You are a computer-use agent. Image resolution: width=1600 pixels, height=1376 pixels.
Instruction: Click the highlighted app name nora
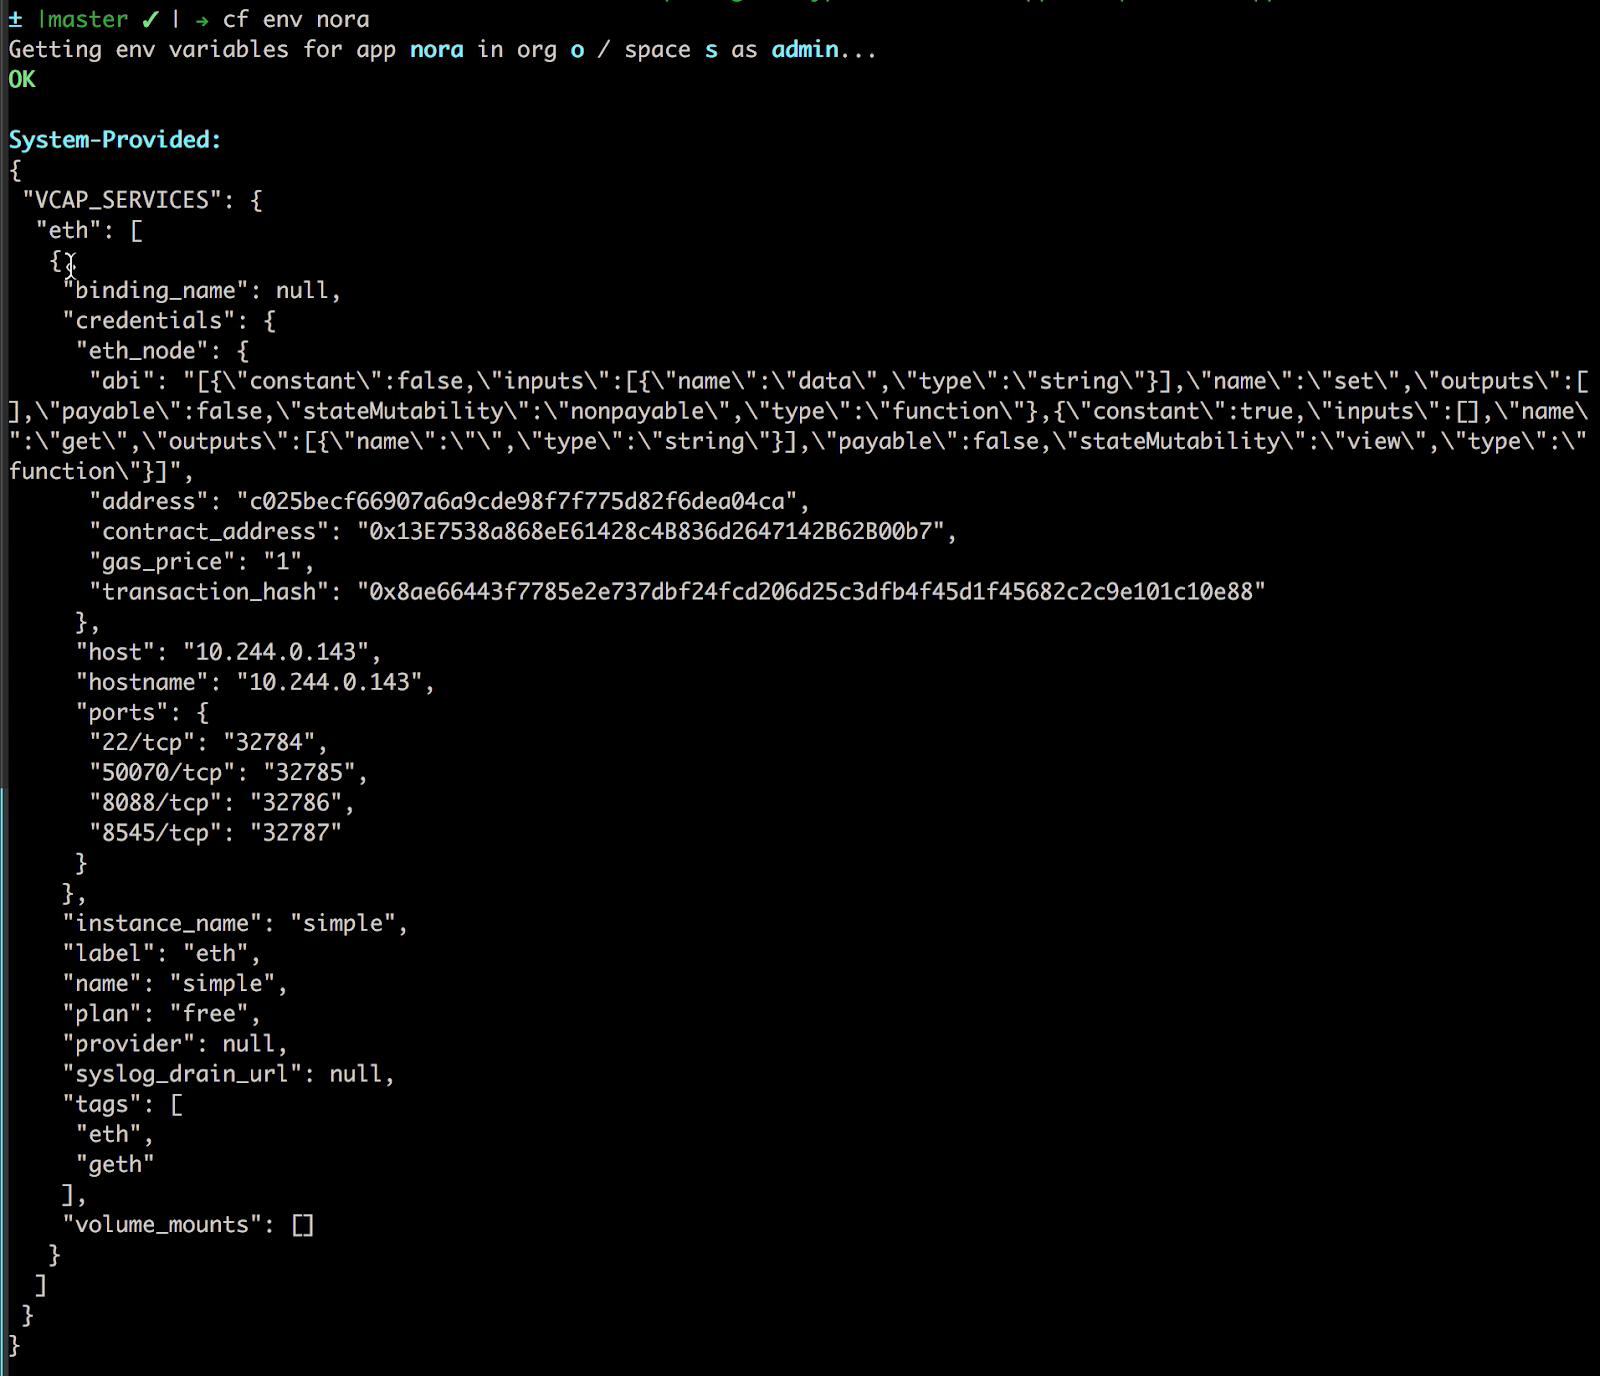436,49
